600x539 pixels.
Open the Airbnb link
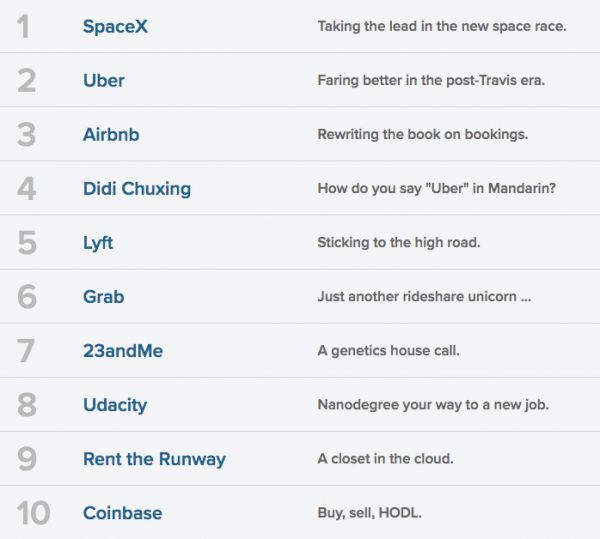[113, 134]
